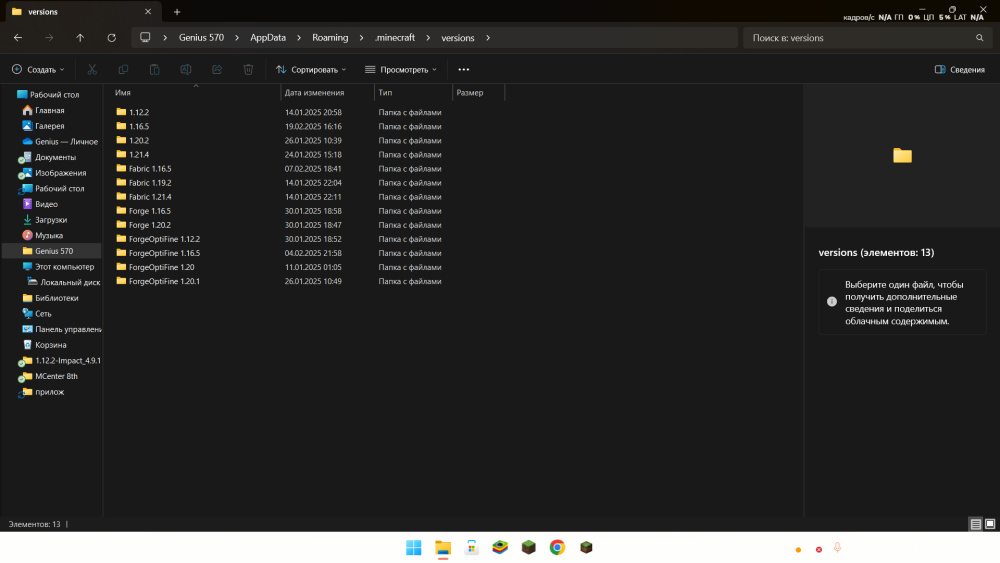Screen dimensions: 1000x563
Task: Expand chevron after versions in path
Action: coord(488,38)
